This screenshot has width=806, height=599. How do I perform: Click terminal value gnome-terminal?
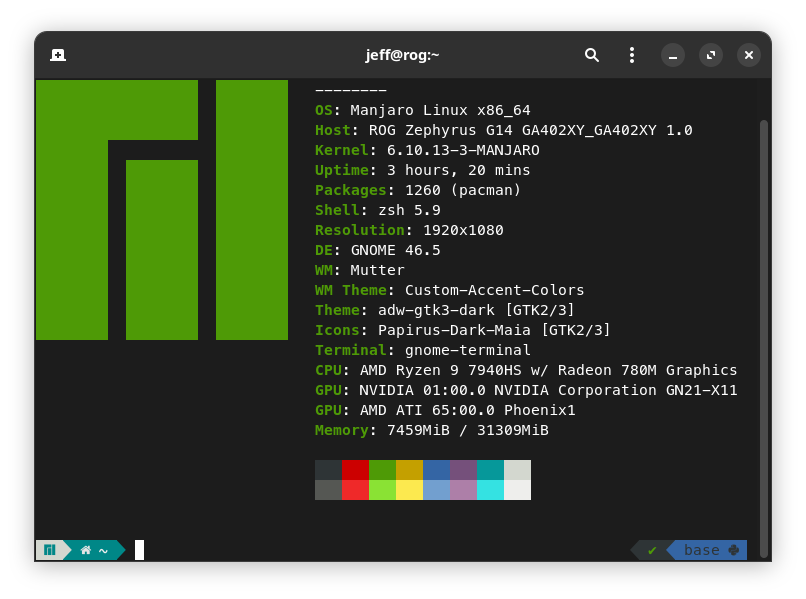468,350
